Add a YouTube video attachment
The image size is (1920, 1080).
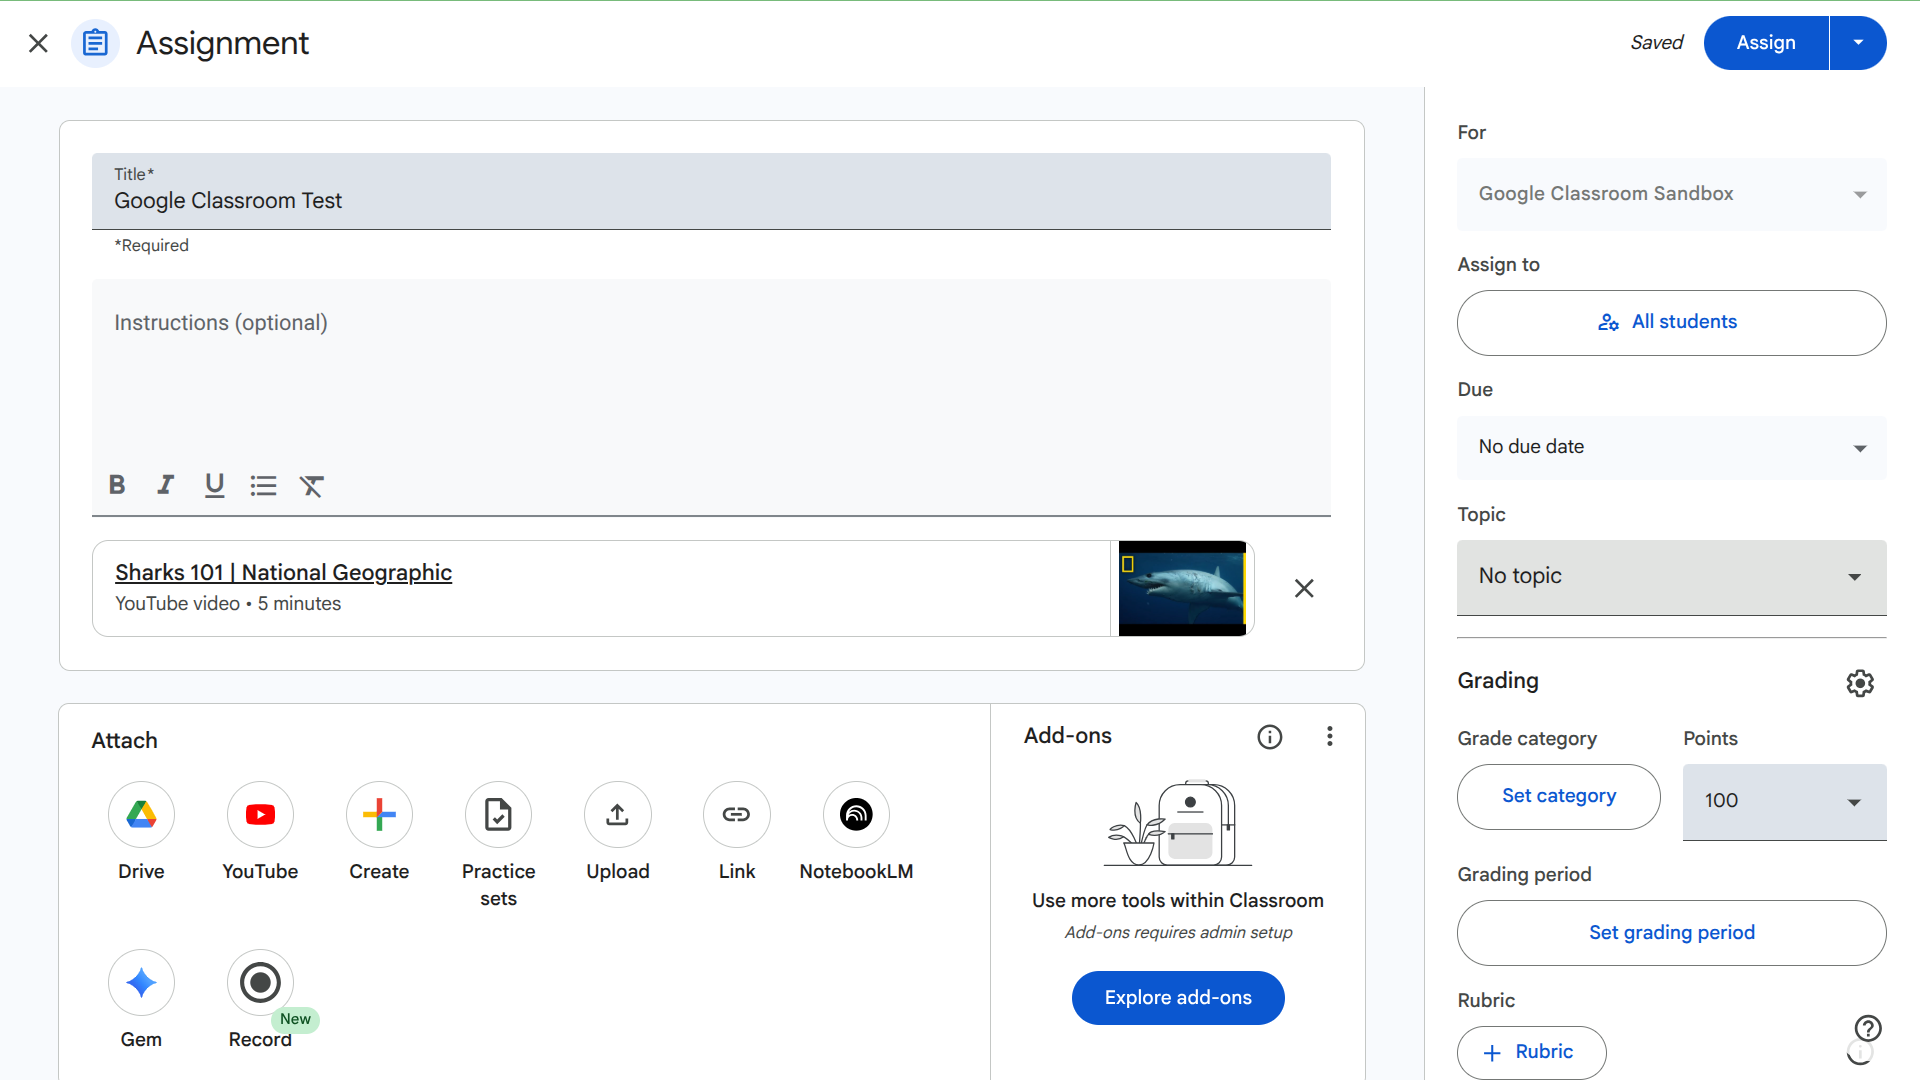pos(260,815)
